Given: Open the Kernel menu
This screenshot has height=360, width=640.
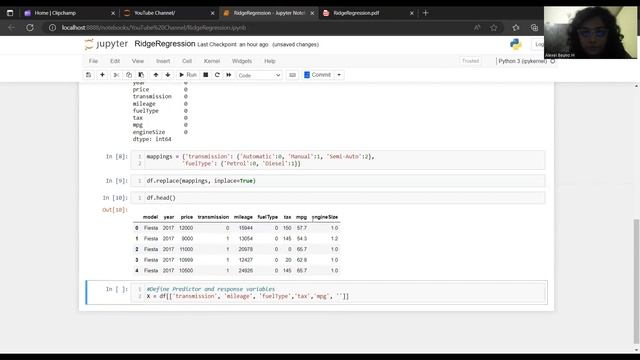Looking at the screenshot, I should click(212, 61).
